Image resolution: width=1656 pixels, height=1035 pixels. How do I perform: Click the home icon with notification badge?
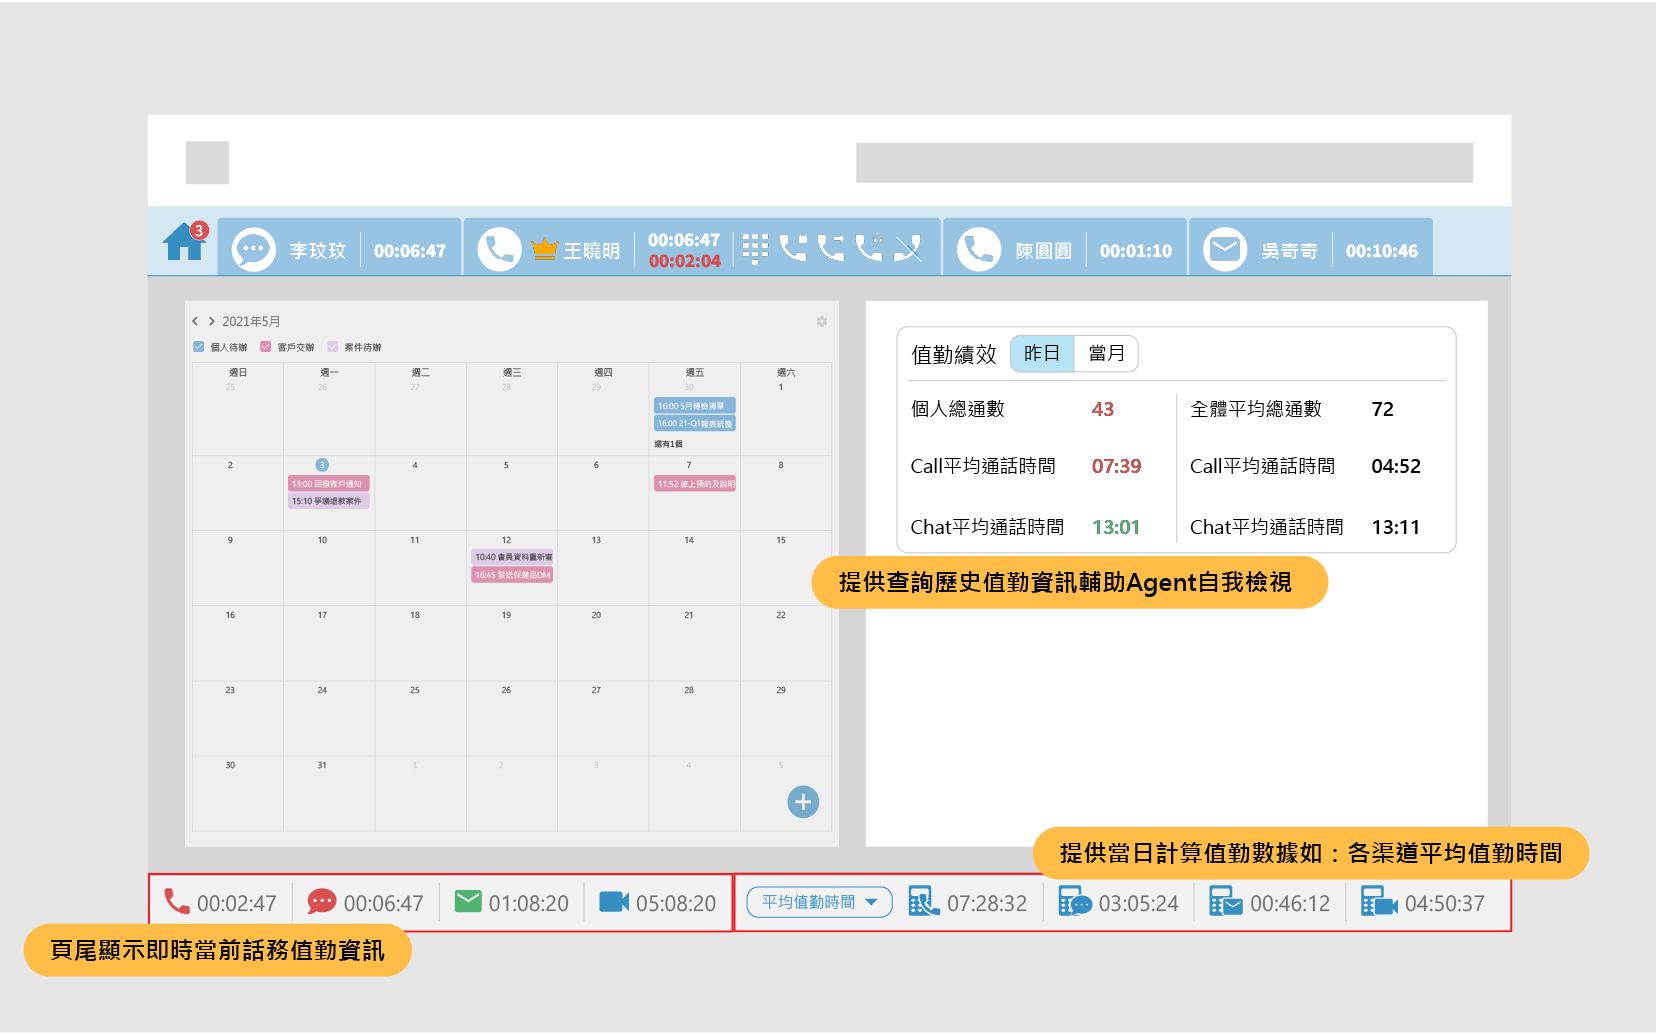pyautogui.click(x=185, y=242)
